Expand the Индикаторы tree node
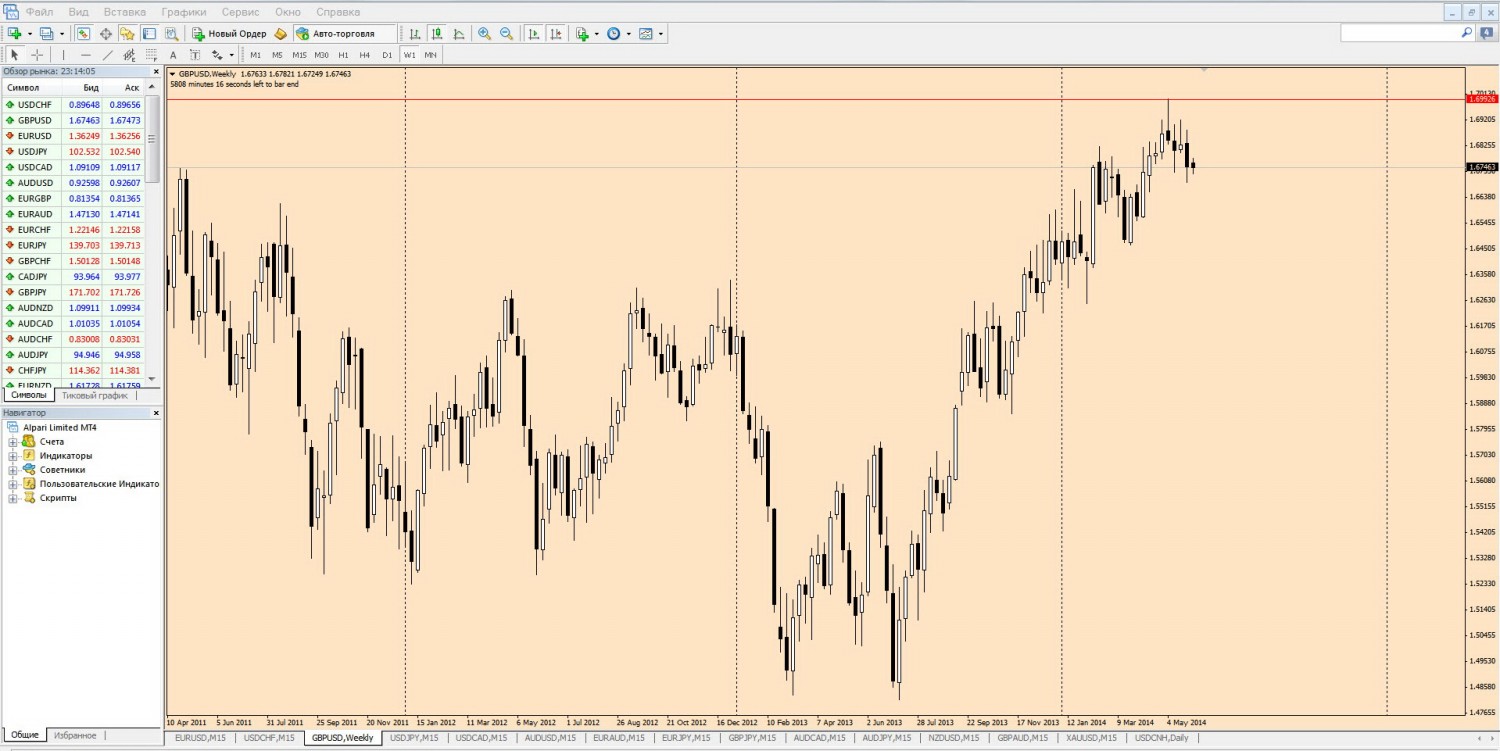Viewport: 1500px width, 751px height. (x=13, y=456)
